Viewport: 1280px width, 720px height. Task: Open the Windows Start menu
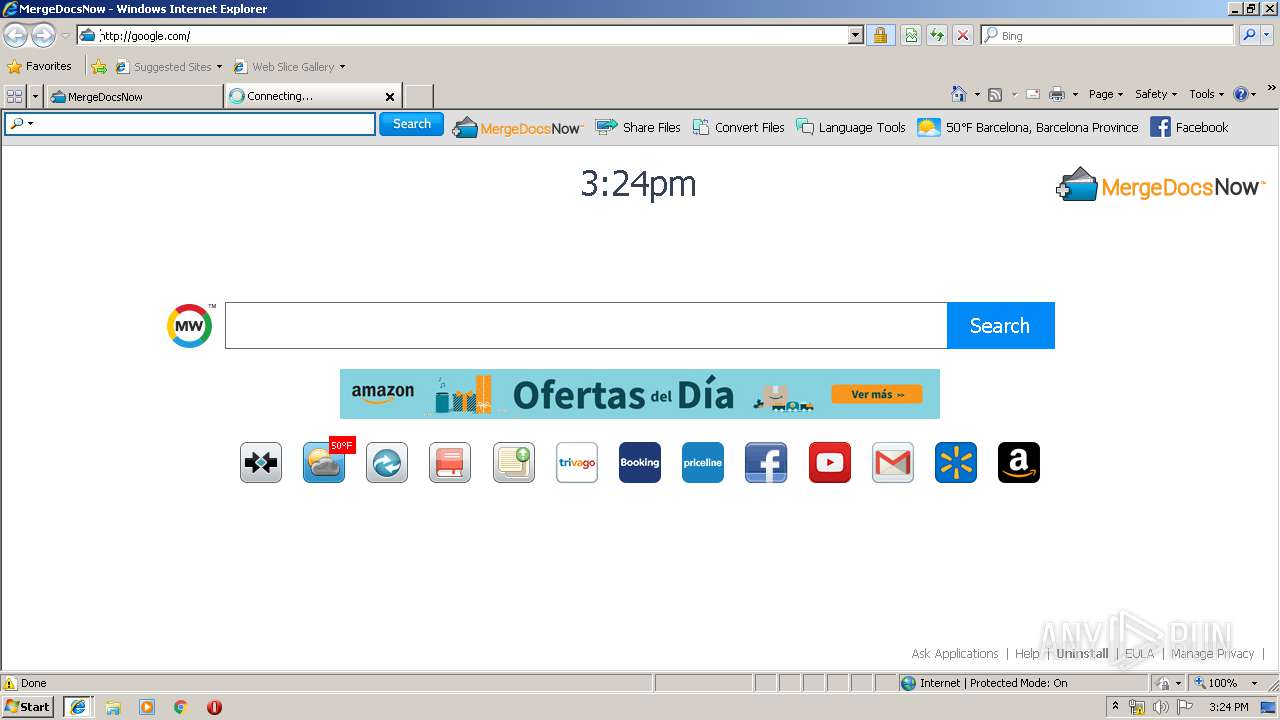[28, 707]
